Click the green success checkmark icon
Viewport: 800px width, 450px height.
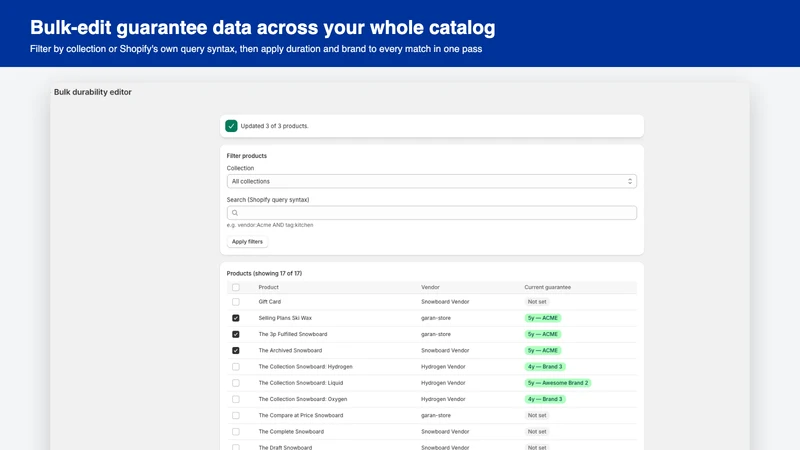(231, 126)
